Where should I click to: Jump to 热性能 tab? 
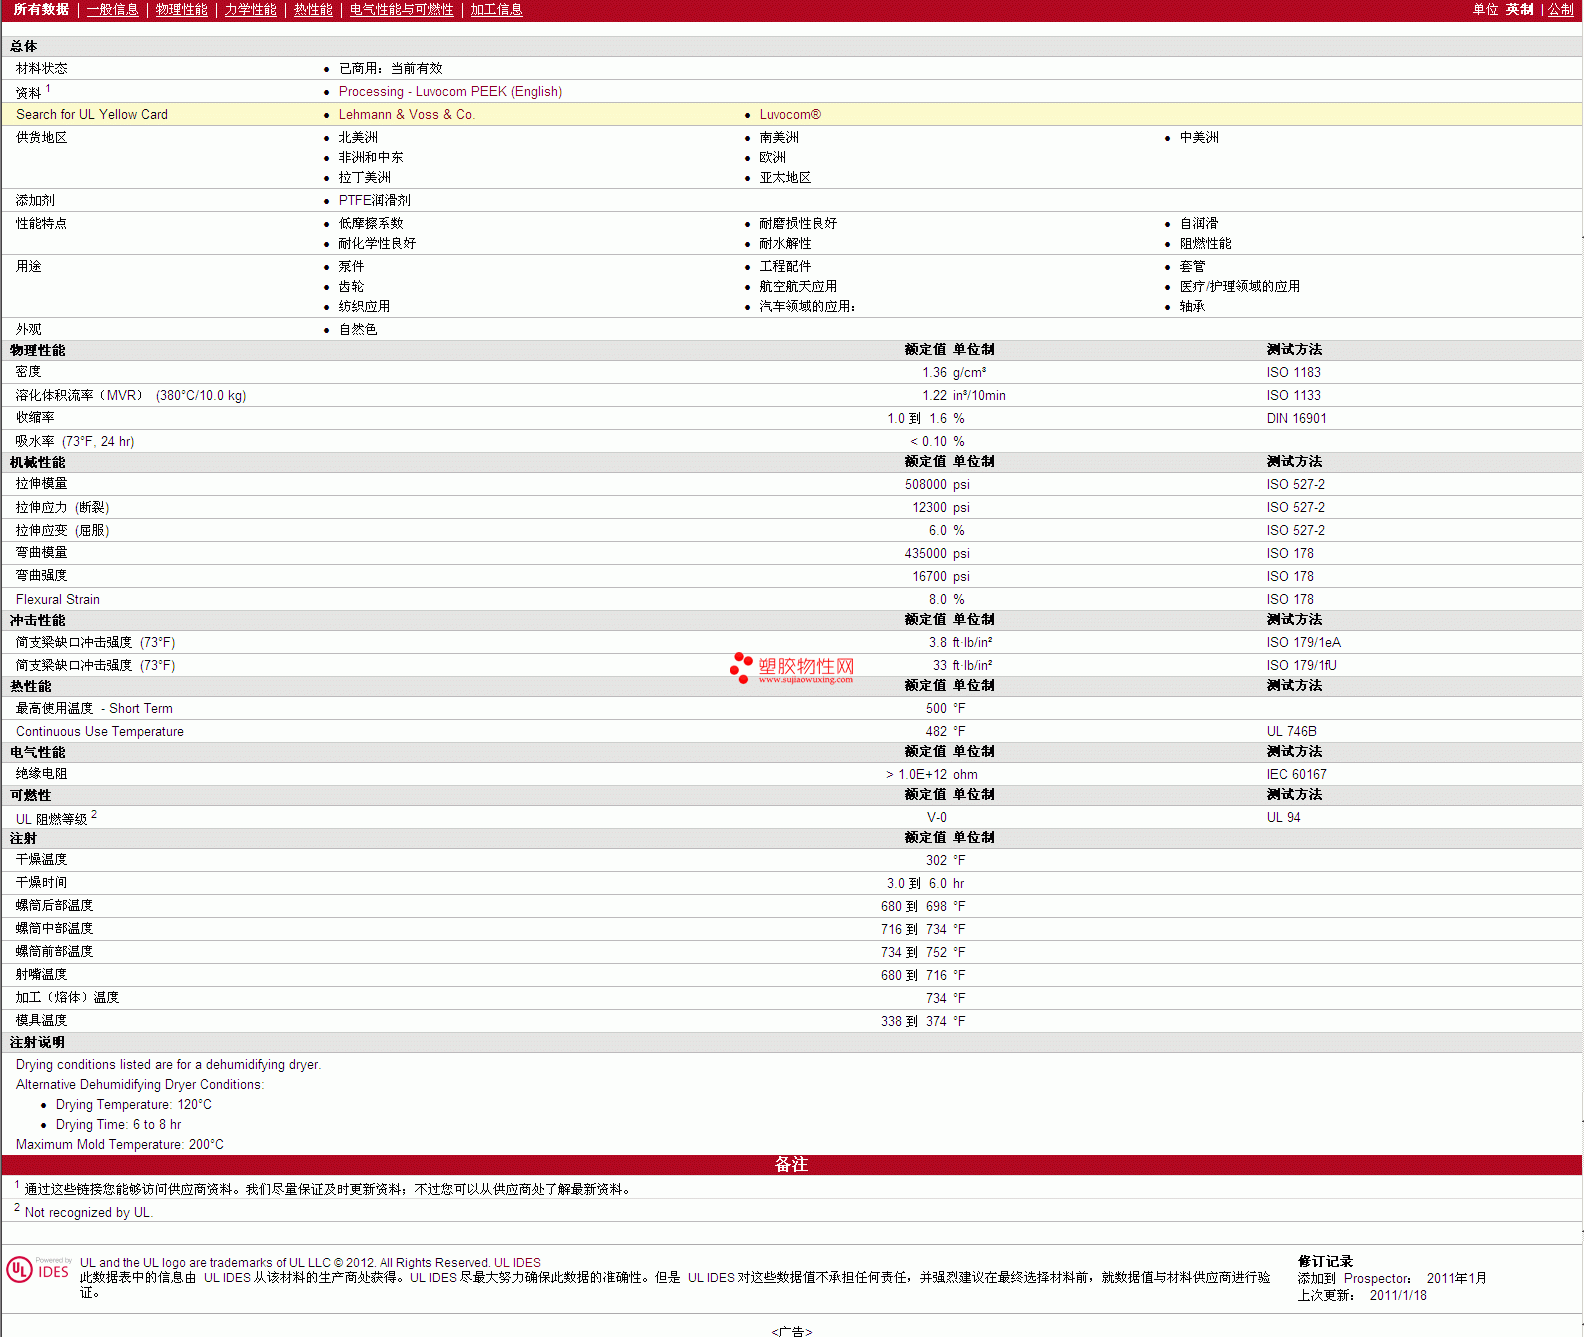pyautogui.click(x=313, y=10)
